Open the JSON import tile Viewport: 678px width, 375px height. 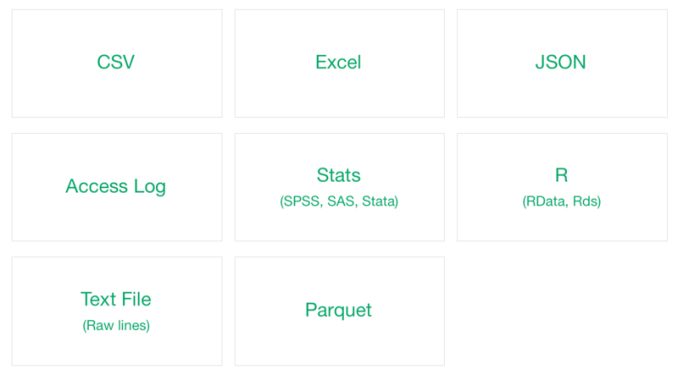(562, 64)
